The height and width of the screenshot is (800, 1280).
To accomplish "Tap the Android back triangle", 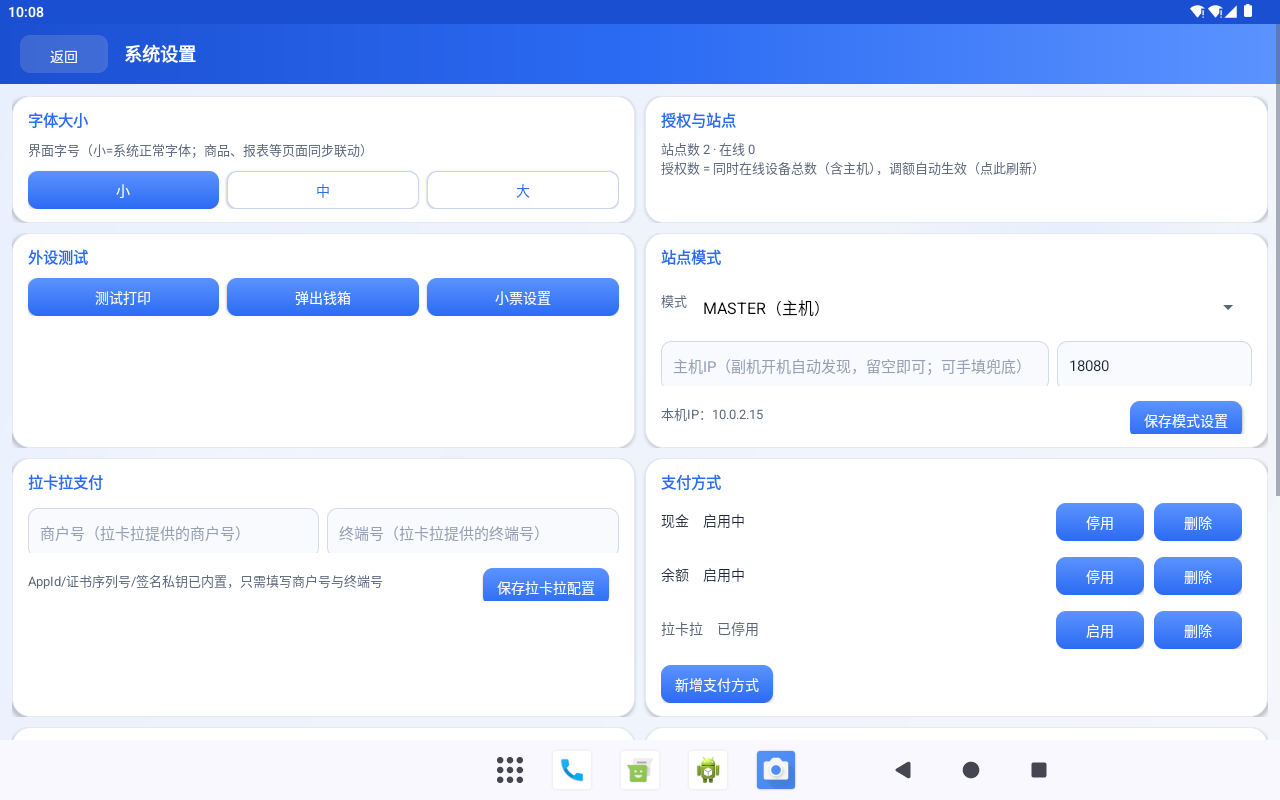I will point(903,770).
